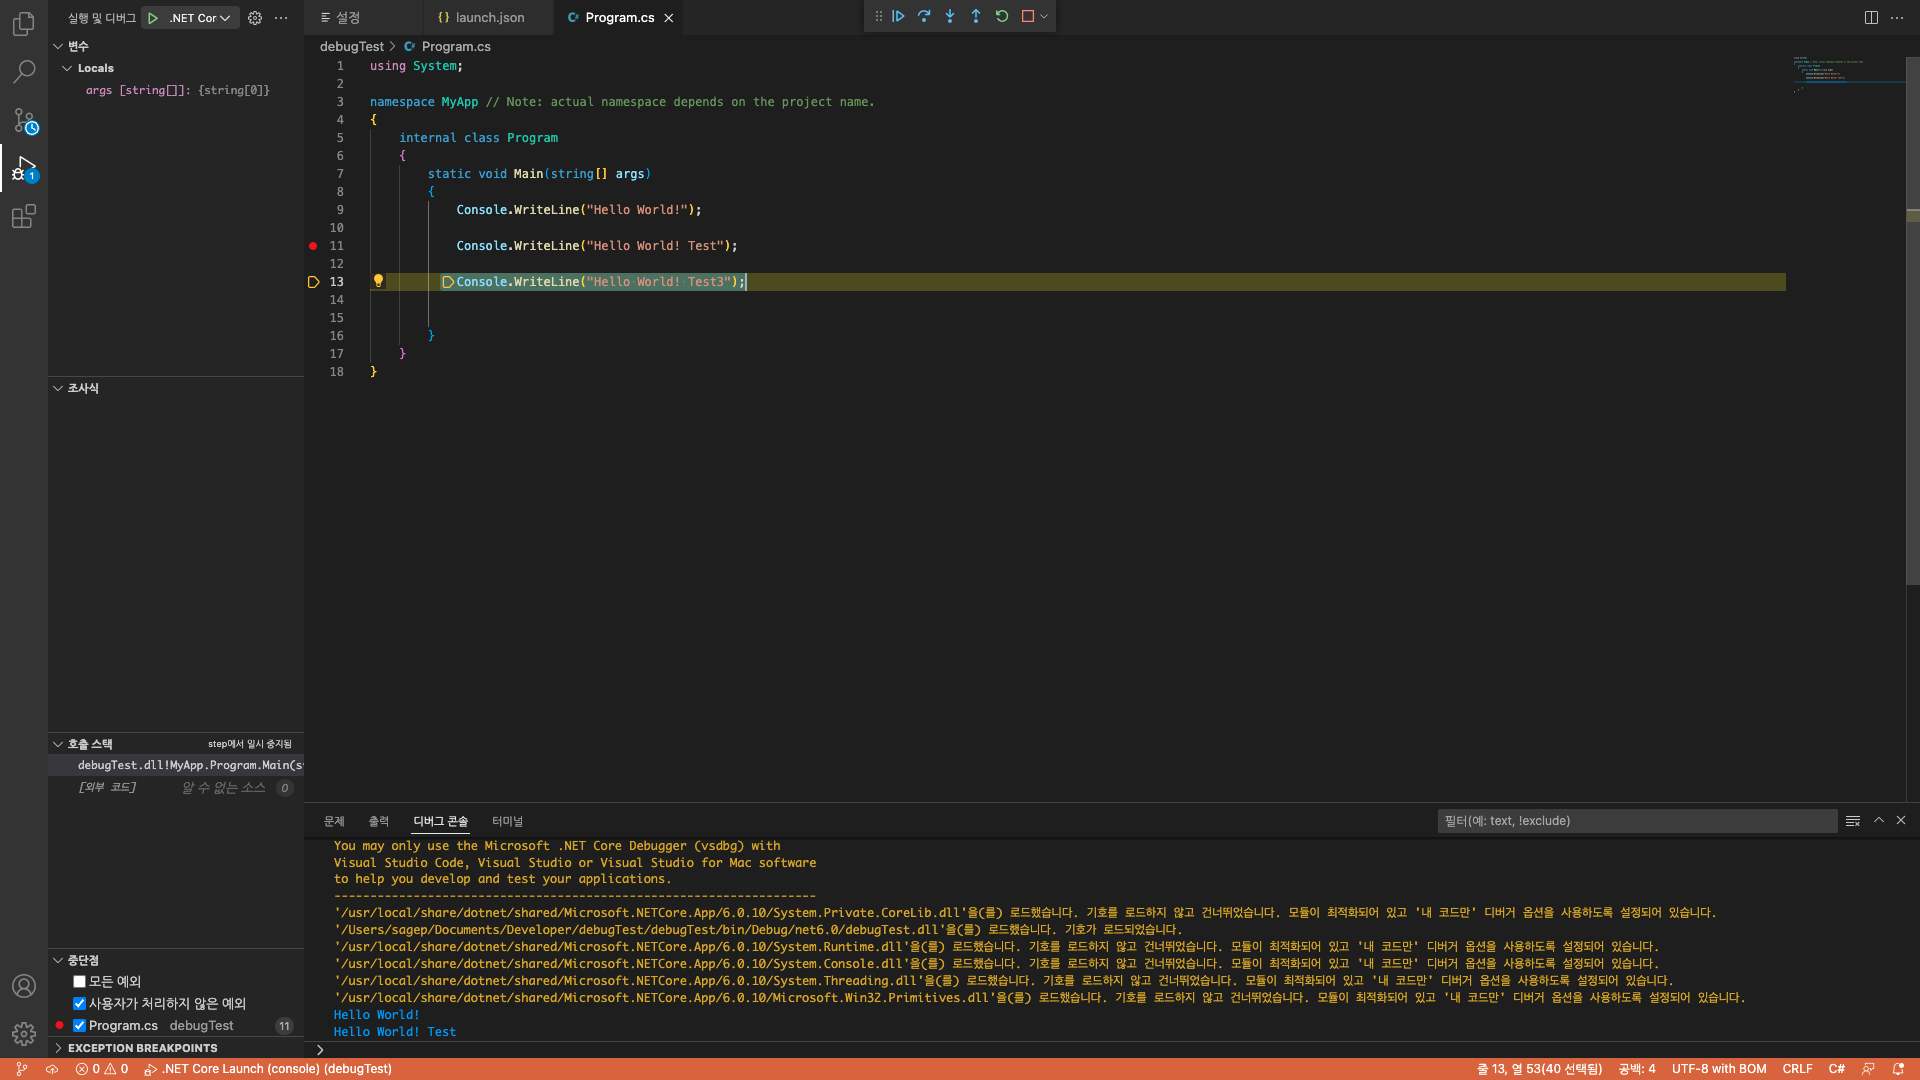The image size is (1920, 1080).
Task: Open the Search view in activity bar
Action: click(x=24, y=71)
